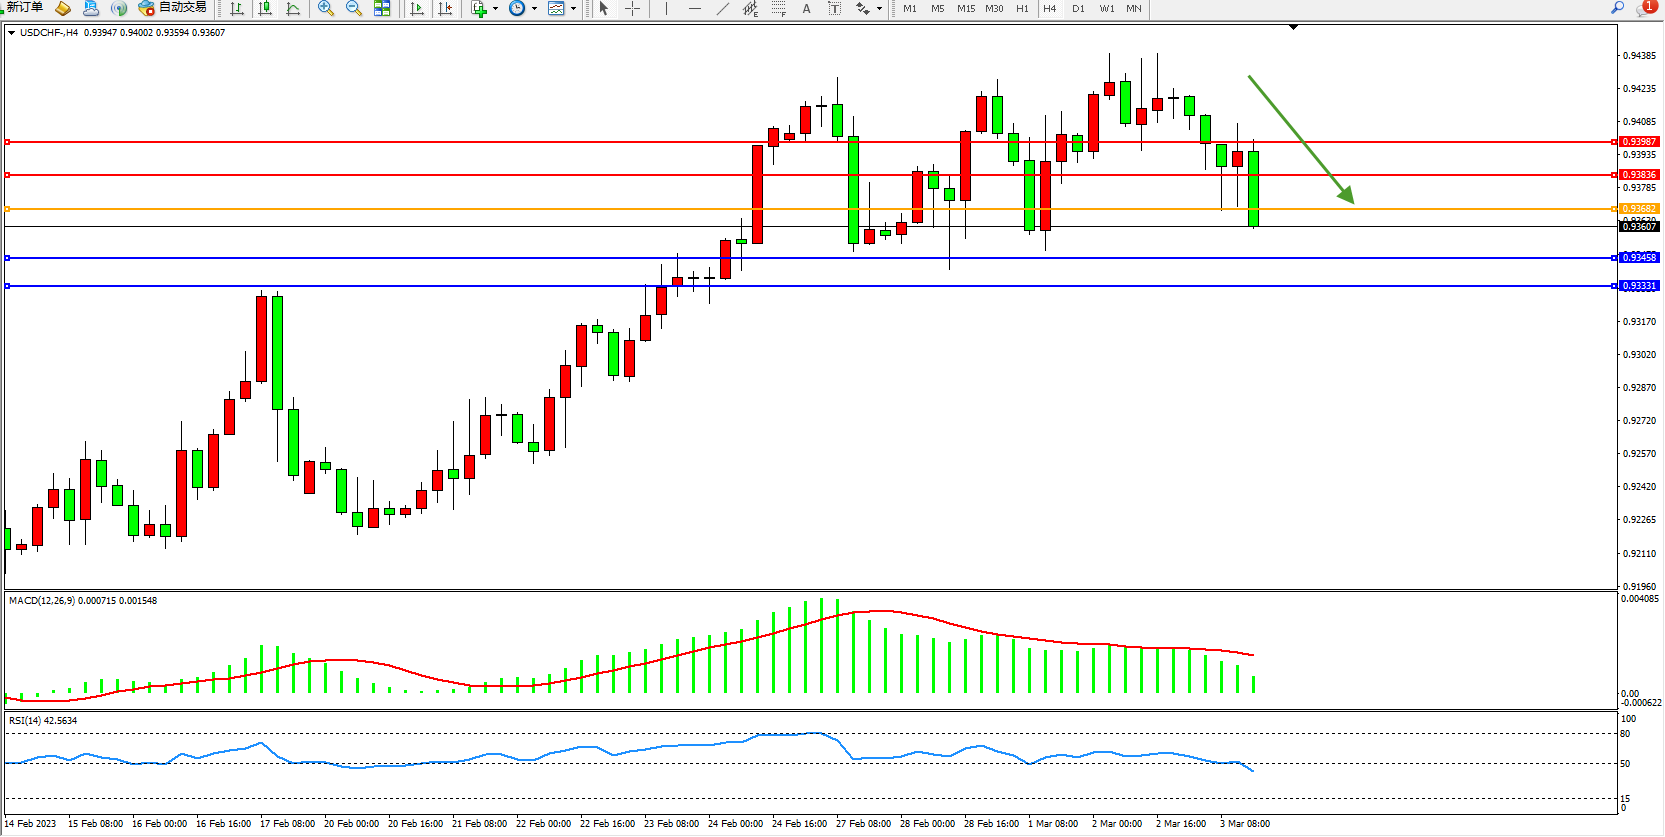1665x837 pixels.
Task: Expand the arrows objects dropdown
Action: click(879, 8)
